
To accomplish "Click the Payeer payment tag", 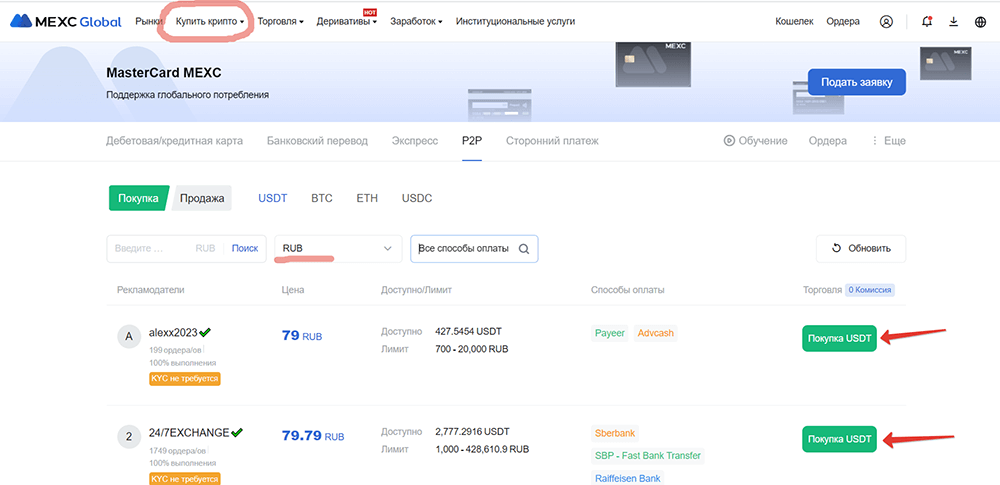I will tap(609, 333).
